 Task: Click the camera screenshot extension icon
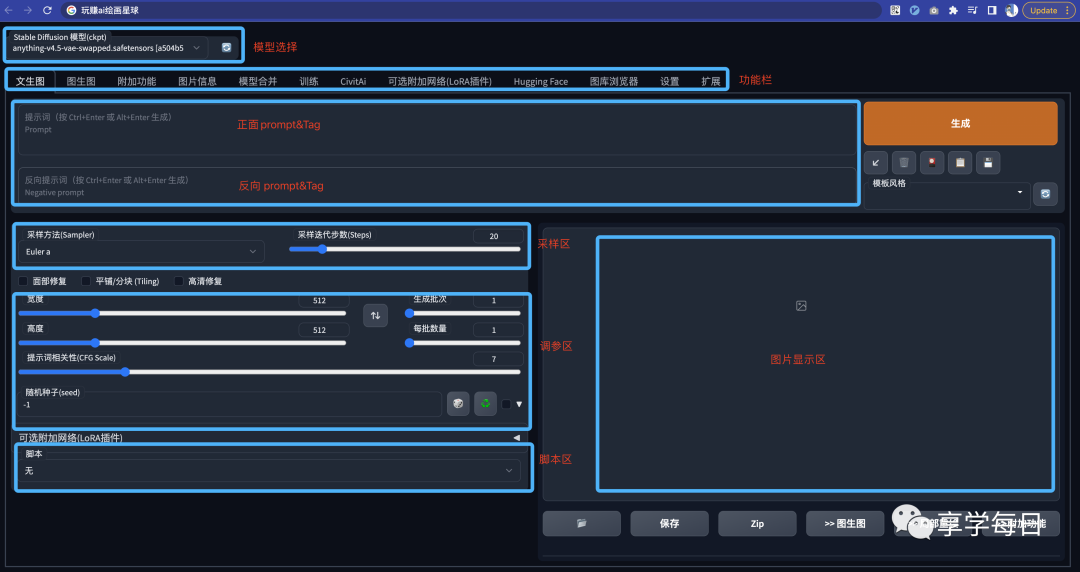point(933,10)
